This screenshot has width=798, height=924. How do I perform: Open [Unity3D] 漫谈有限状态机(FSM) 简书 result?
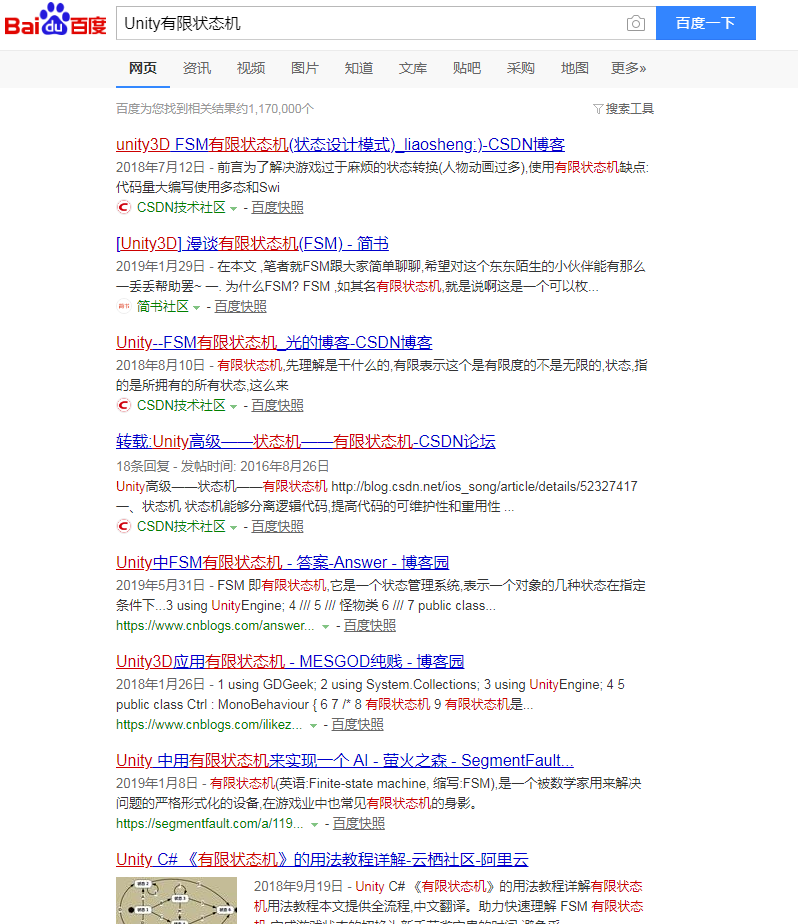[x=252, y=243]
